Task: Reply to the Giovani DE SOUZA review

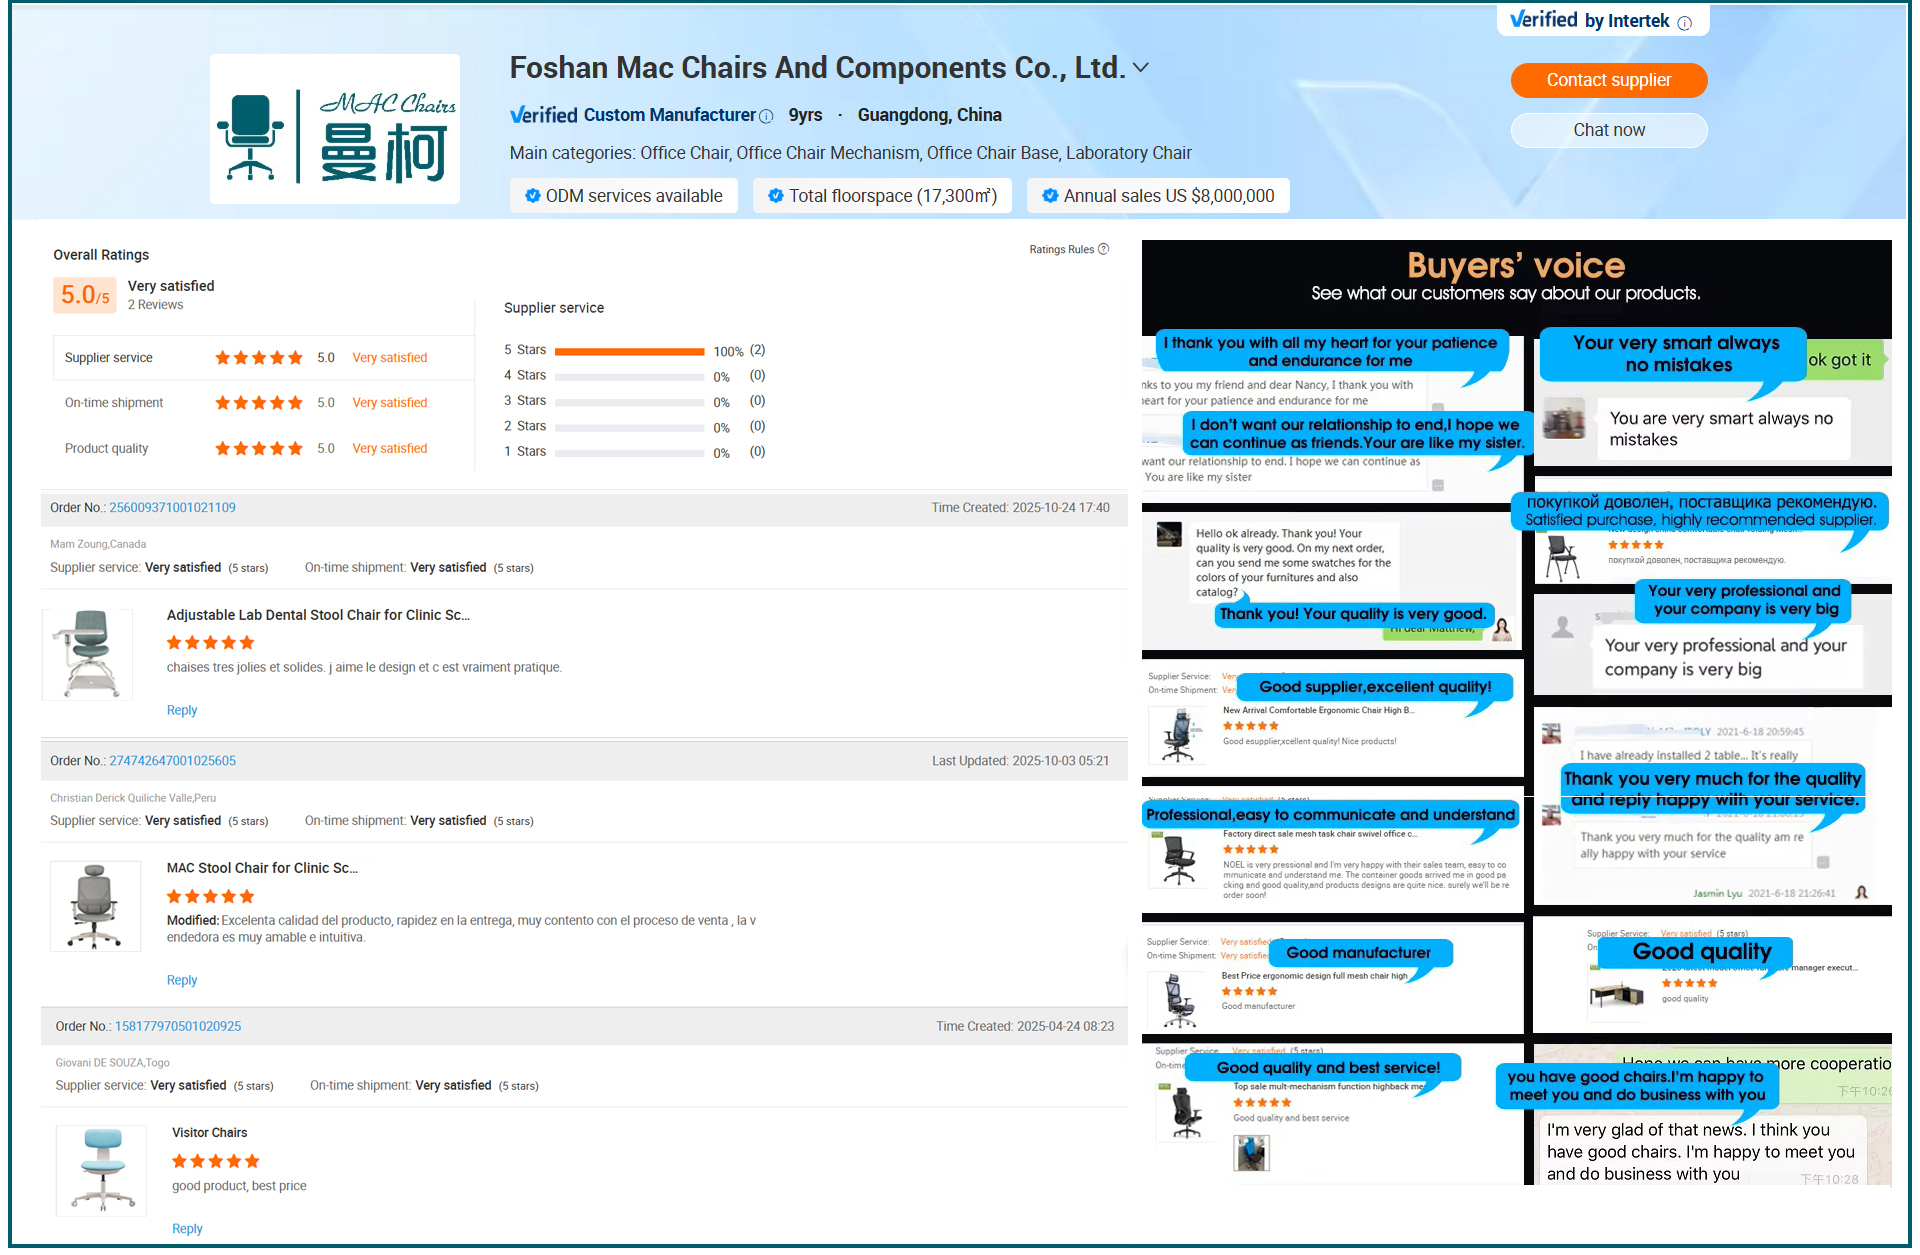Action: [x=187, y=1230]
